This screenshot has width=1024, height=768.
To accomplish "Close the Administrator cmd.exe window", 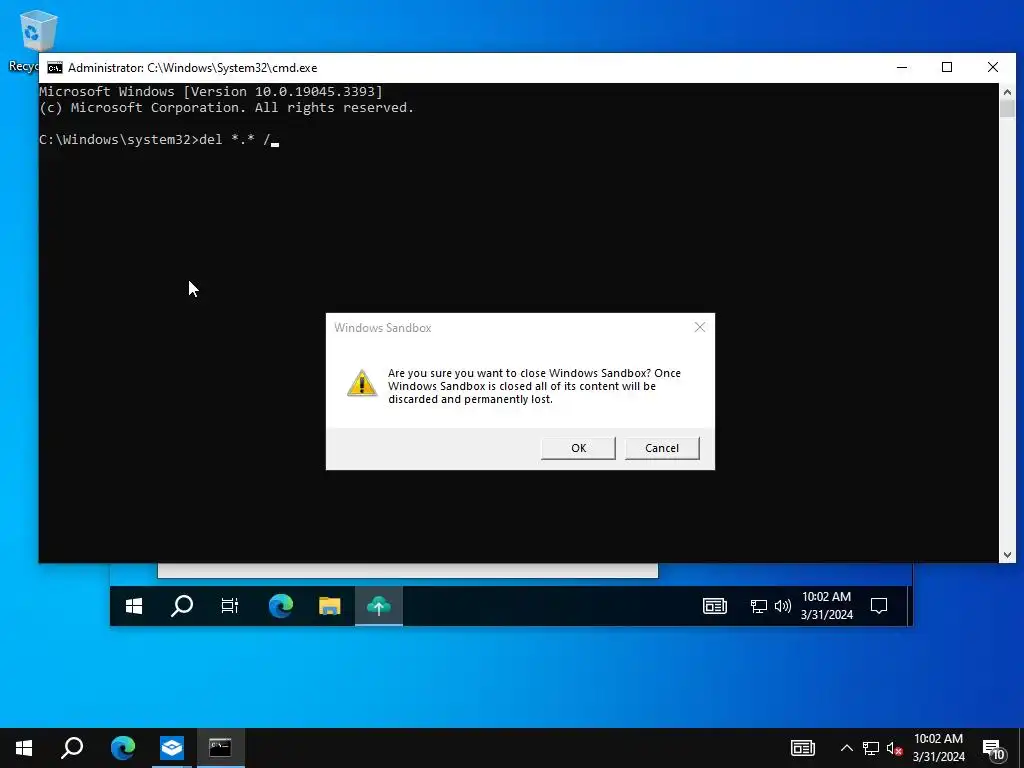I will click(x=993, y=67).
